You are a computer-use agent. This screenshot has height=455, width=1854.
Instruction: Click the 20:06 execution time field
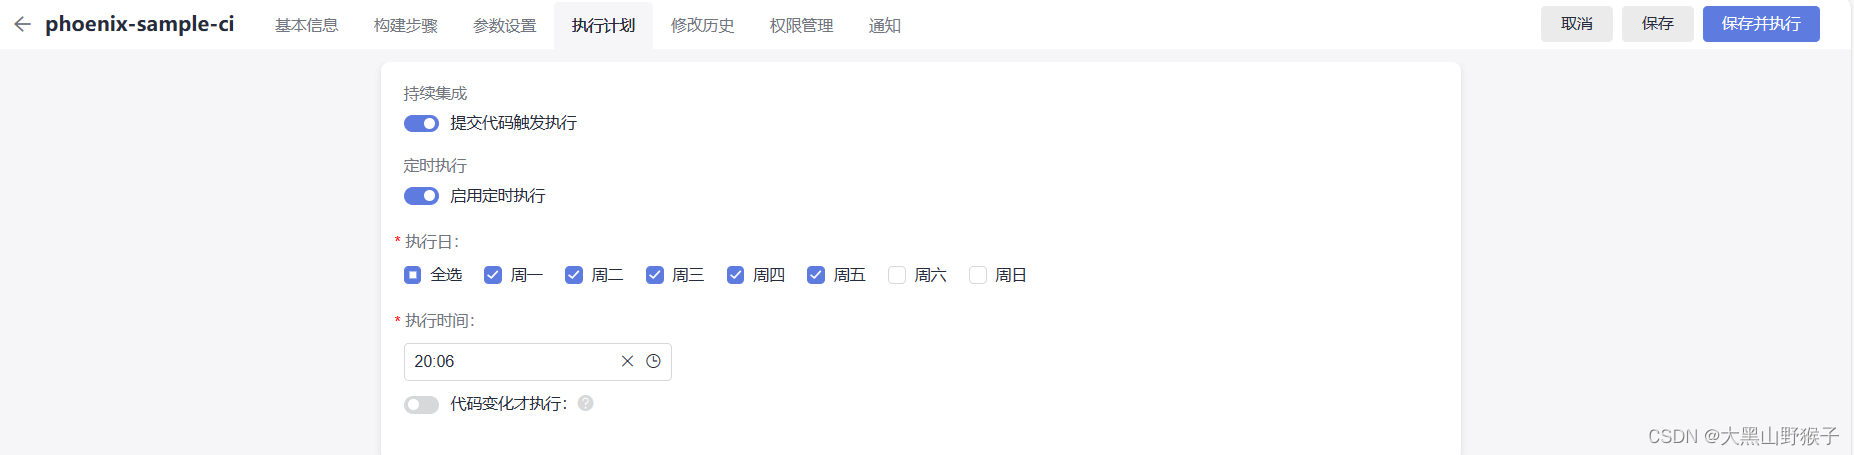click(x=538, y=362)
